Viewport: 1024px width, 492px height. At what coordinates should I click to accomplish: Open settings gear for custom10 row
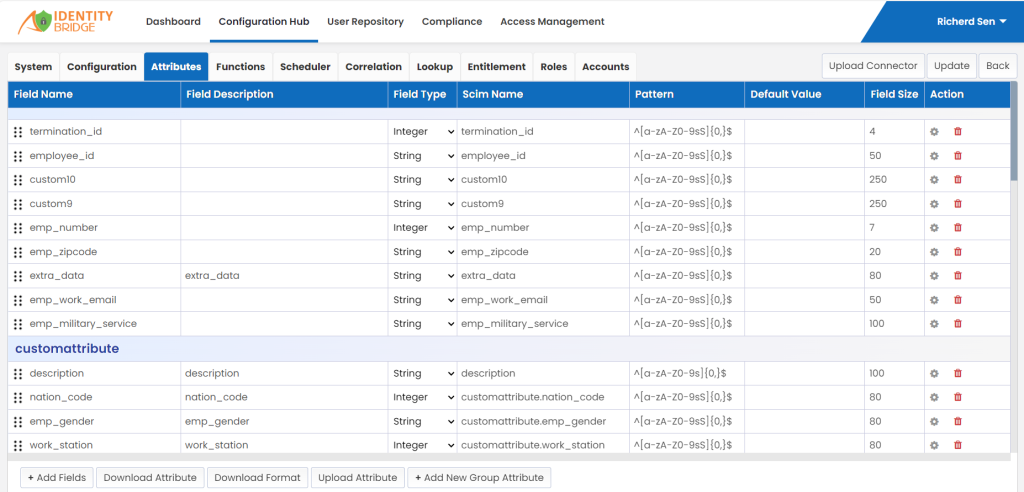(934, 179)
